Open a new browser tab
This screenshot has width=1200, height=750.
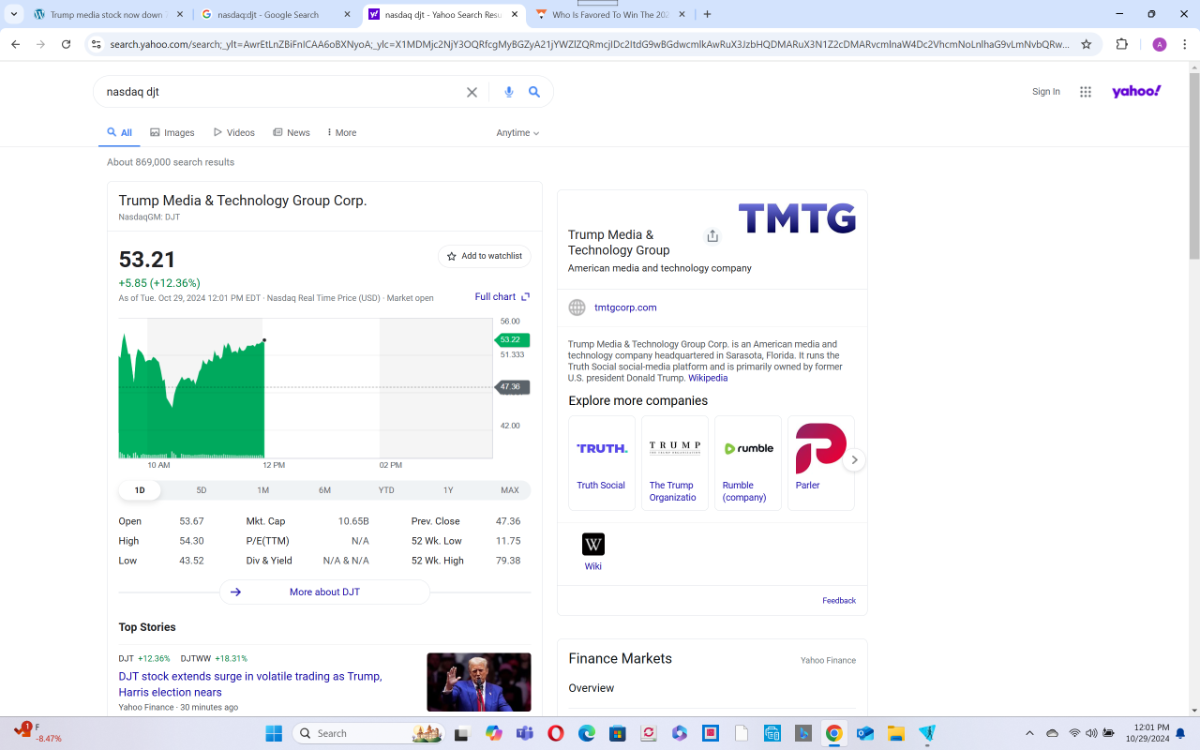click(707, 14)
